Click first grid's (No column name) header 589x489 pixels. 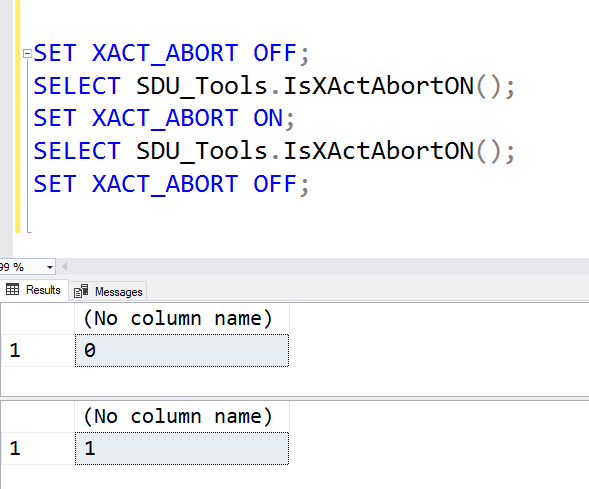click(x=182, y=318)
